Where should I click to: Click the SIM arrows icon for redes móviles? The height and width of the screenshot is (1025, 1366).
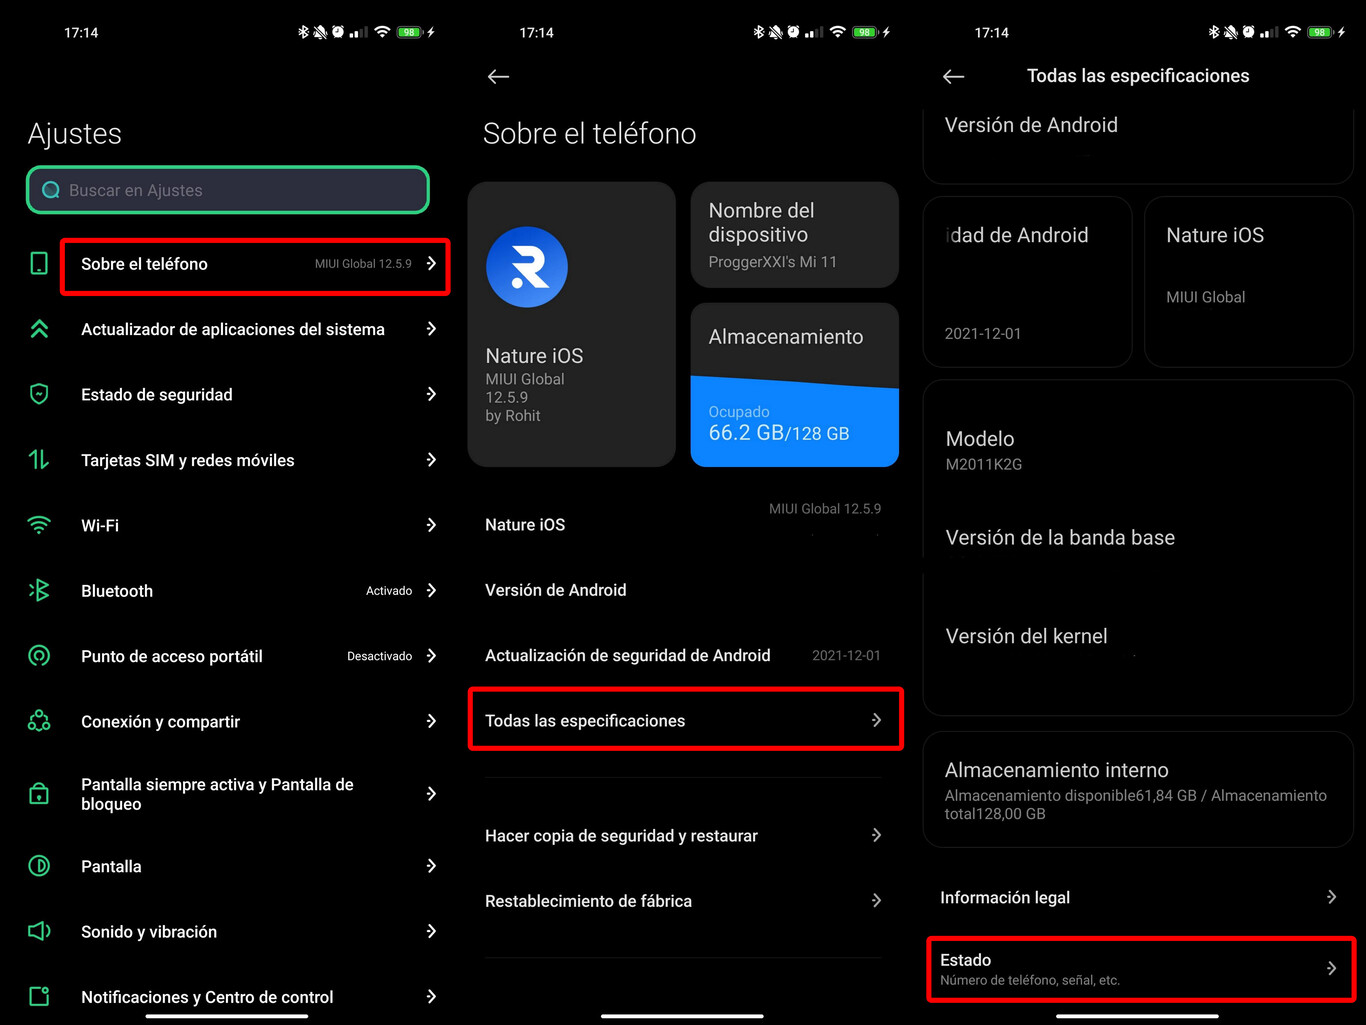click(39, 460)
